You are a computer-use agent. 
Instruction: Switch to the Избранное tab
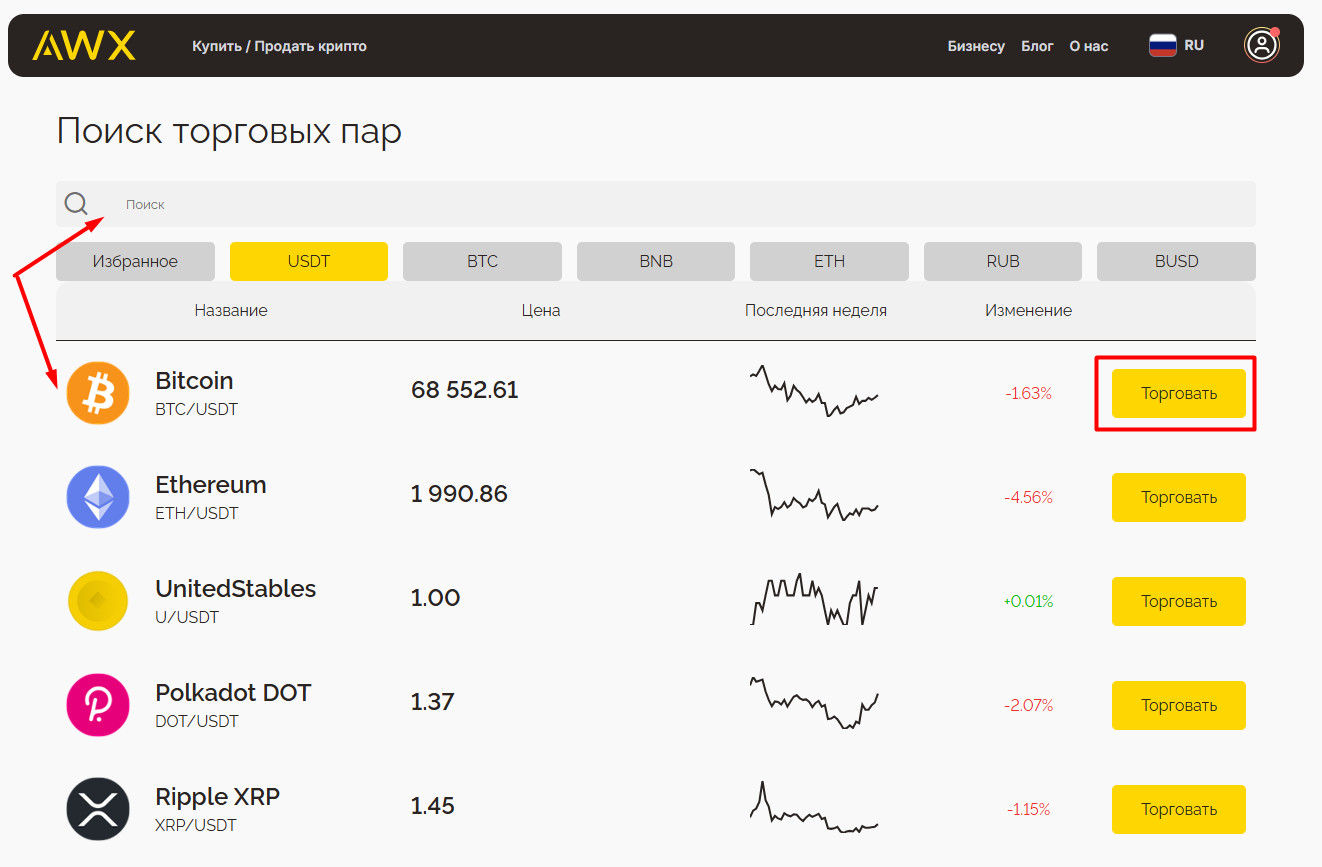tap(135, 261)
